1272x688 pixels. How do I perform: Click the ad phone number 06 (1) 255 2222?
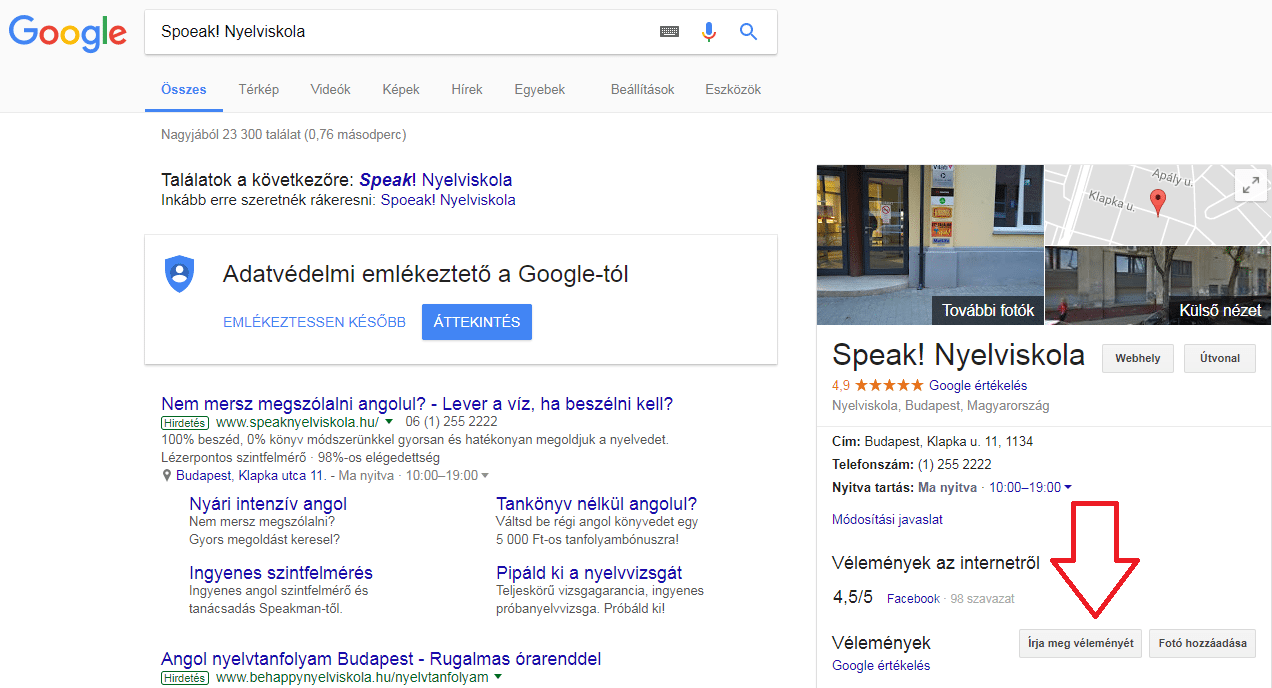(x=451, y=422)
